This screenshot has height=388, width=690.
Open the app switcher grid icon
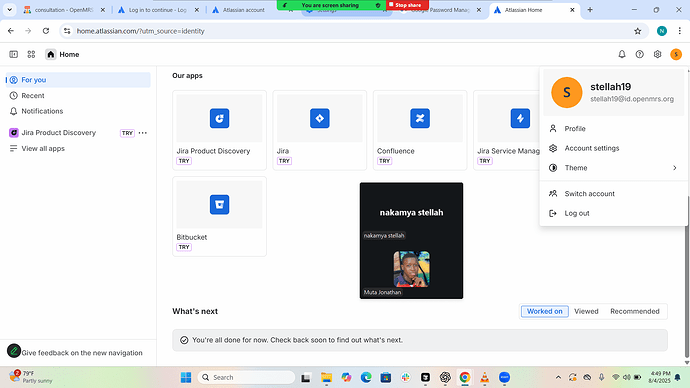(31, 55)
